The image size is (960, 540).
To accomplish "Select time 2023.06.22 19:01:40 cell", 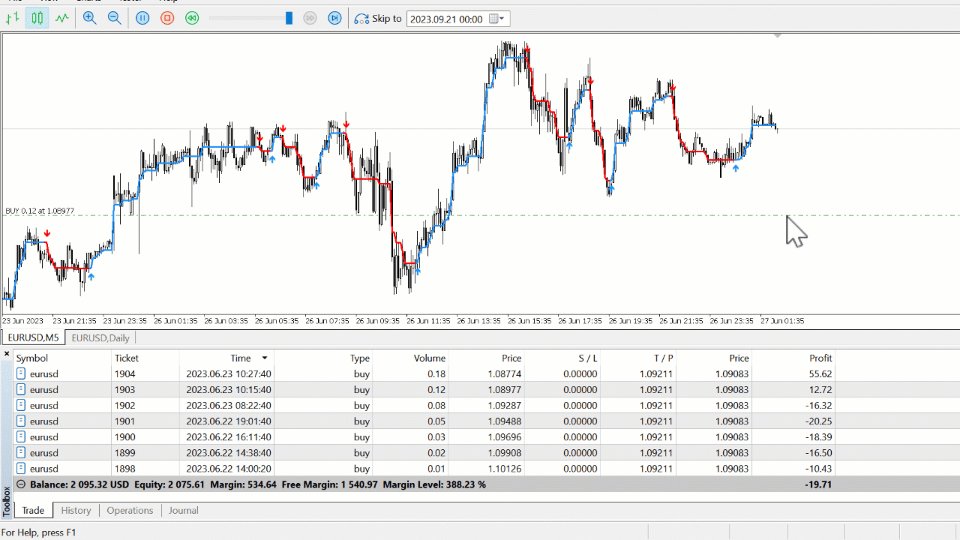I will click(x=229, y=421).
